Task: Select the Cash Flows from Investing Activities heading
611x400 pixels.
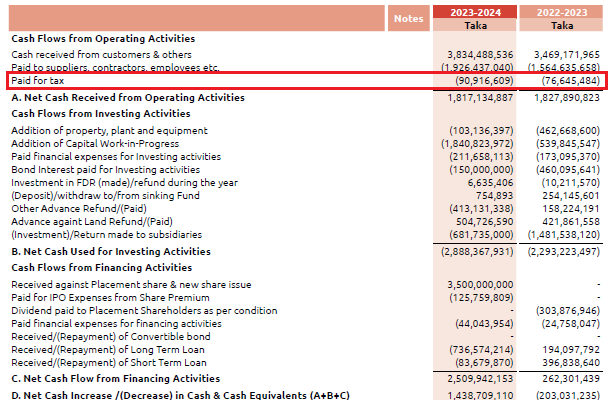Action: [100, 114]
